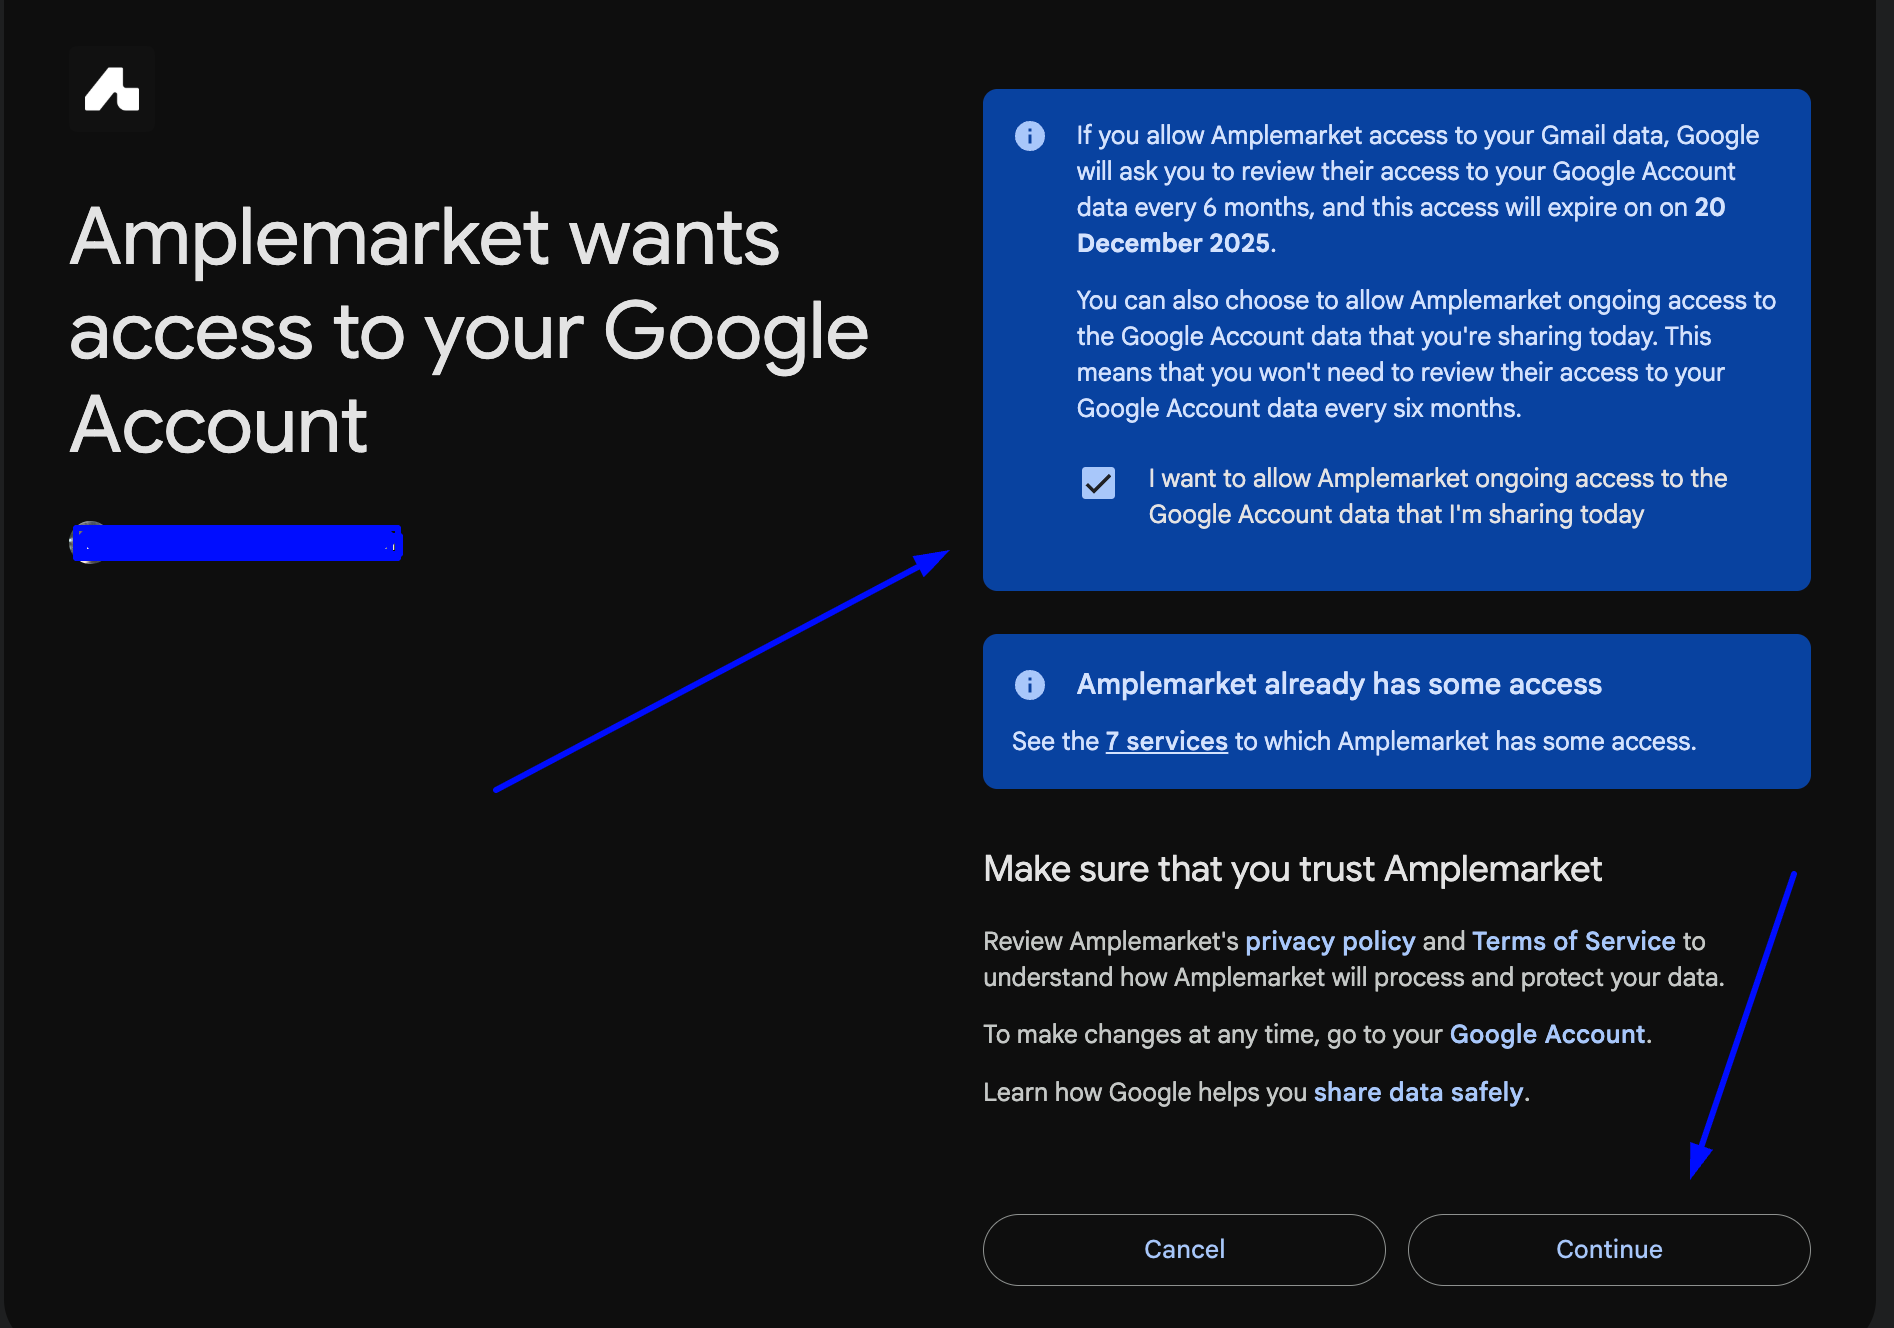This screenshot has width=1894, height=1328.
Task: Click the 'I want to allow Amplemarket ongoing access' label
Action: pyautogui.click(x=1438, y=496)
